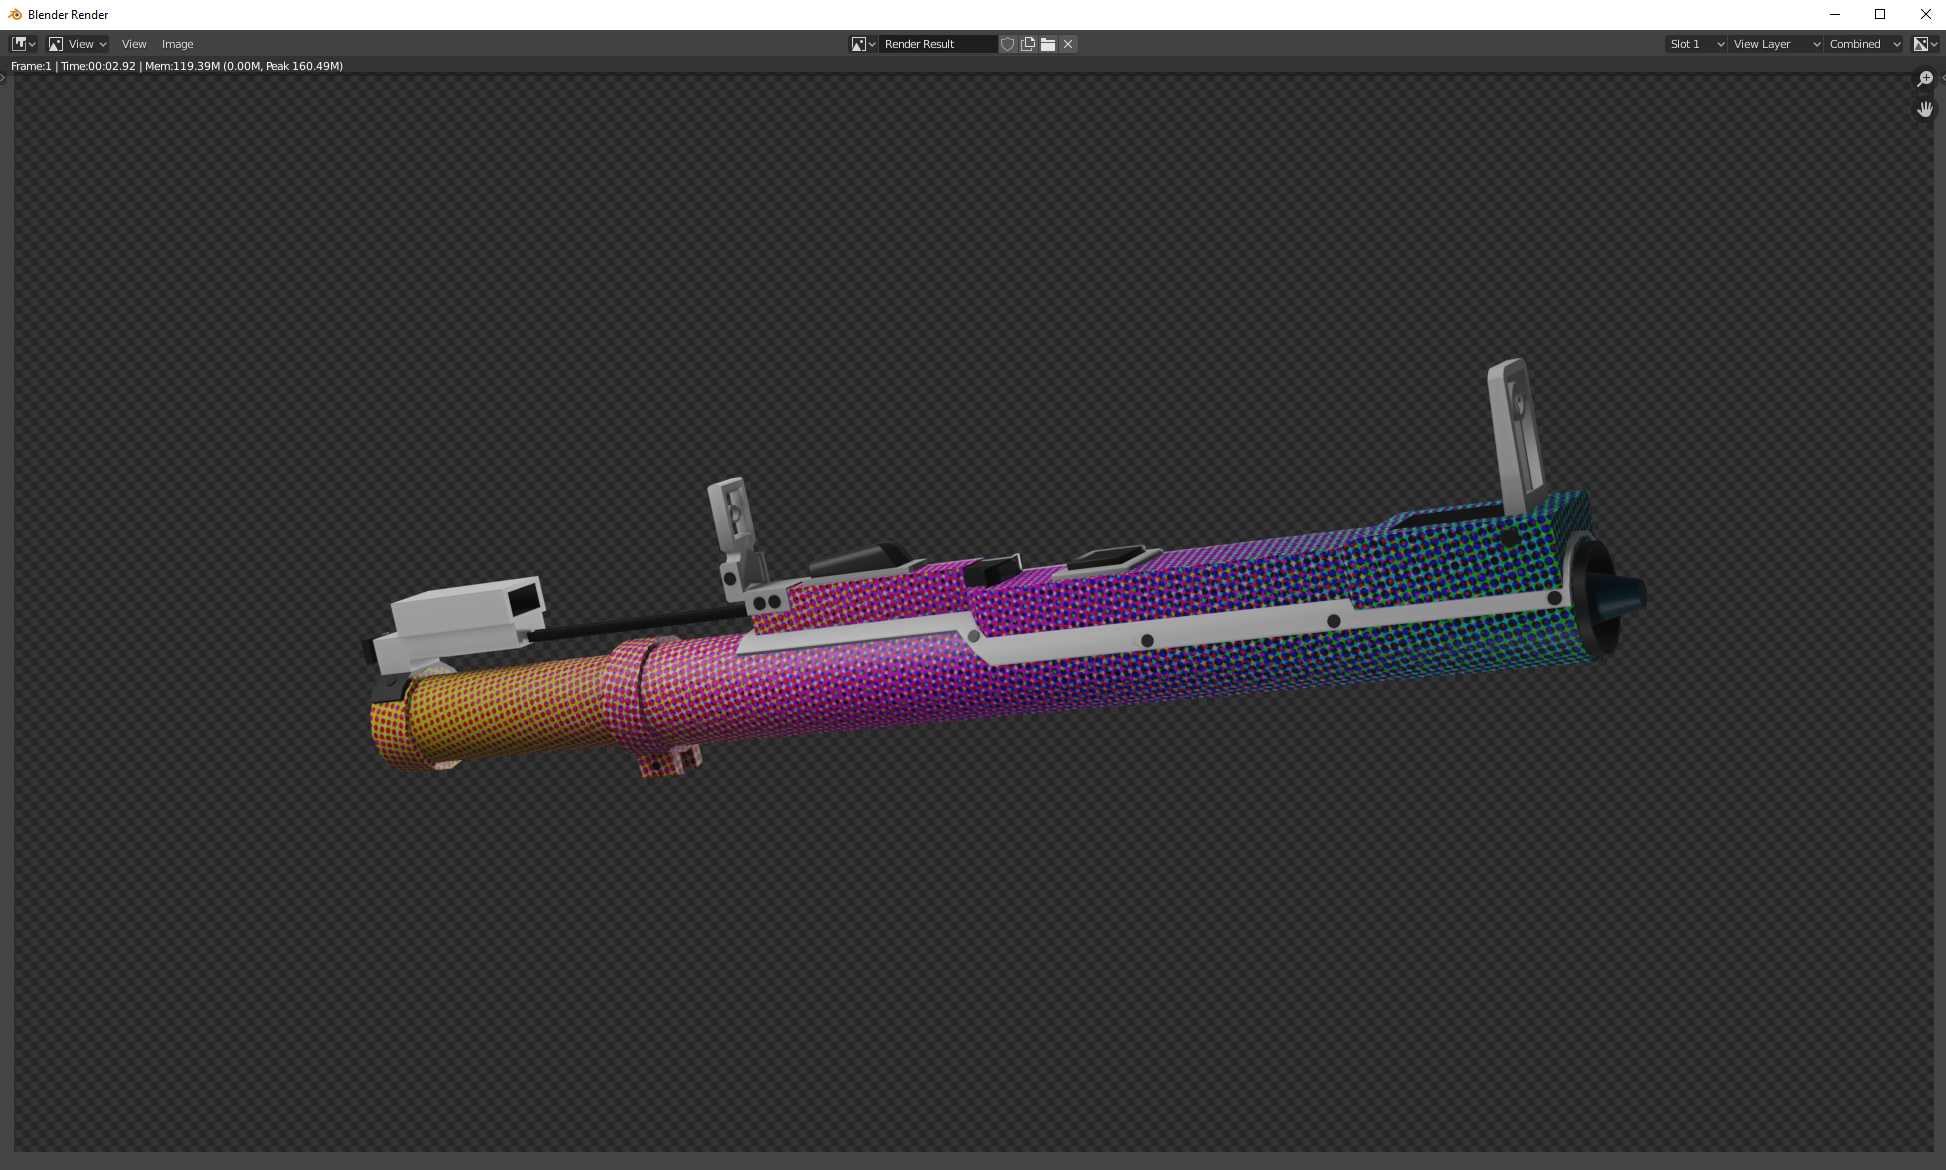
Task: Click the zoom magnifier gizmo
Action: tap(1925, 79)
